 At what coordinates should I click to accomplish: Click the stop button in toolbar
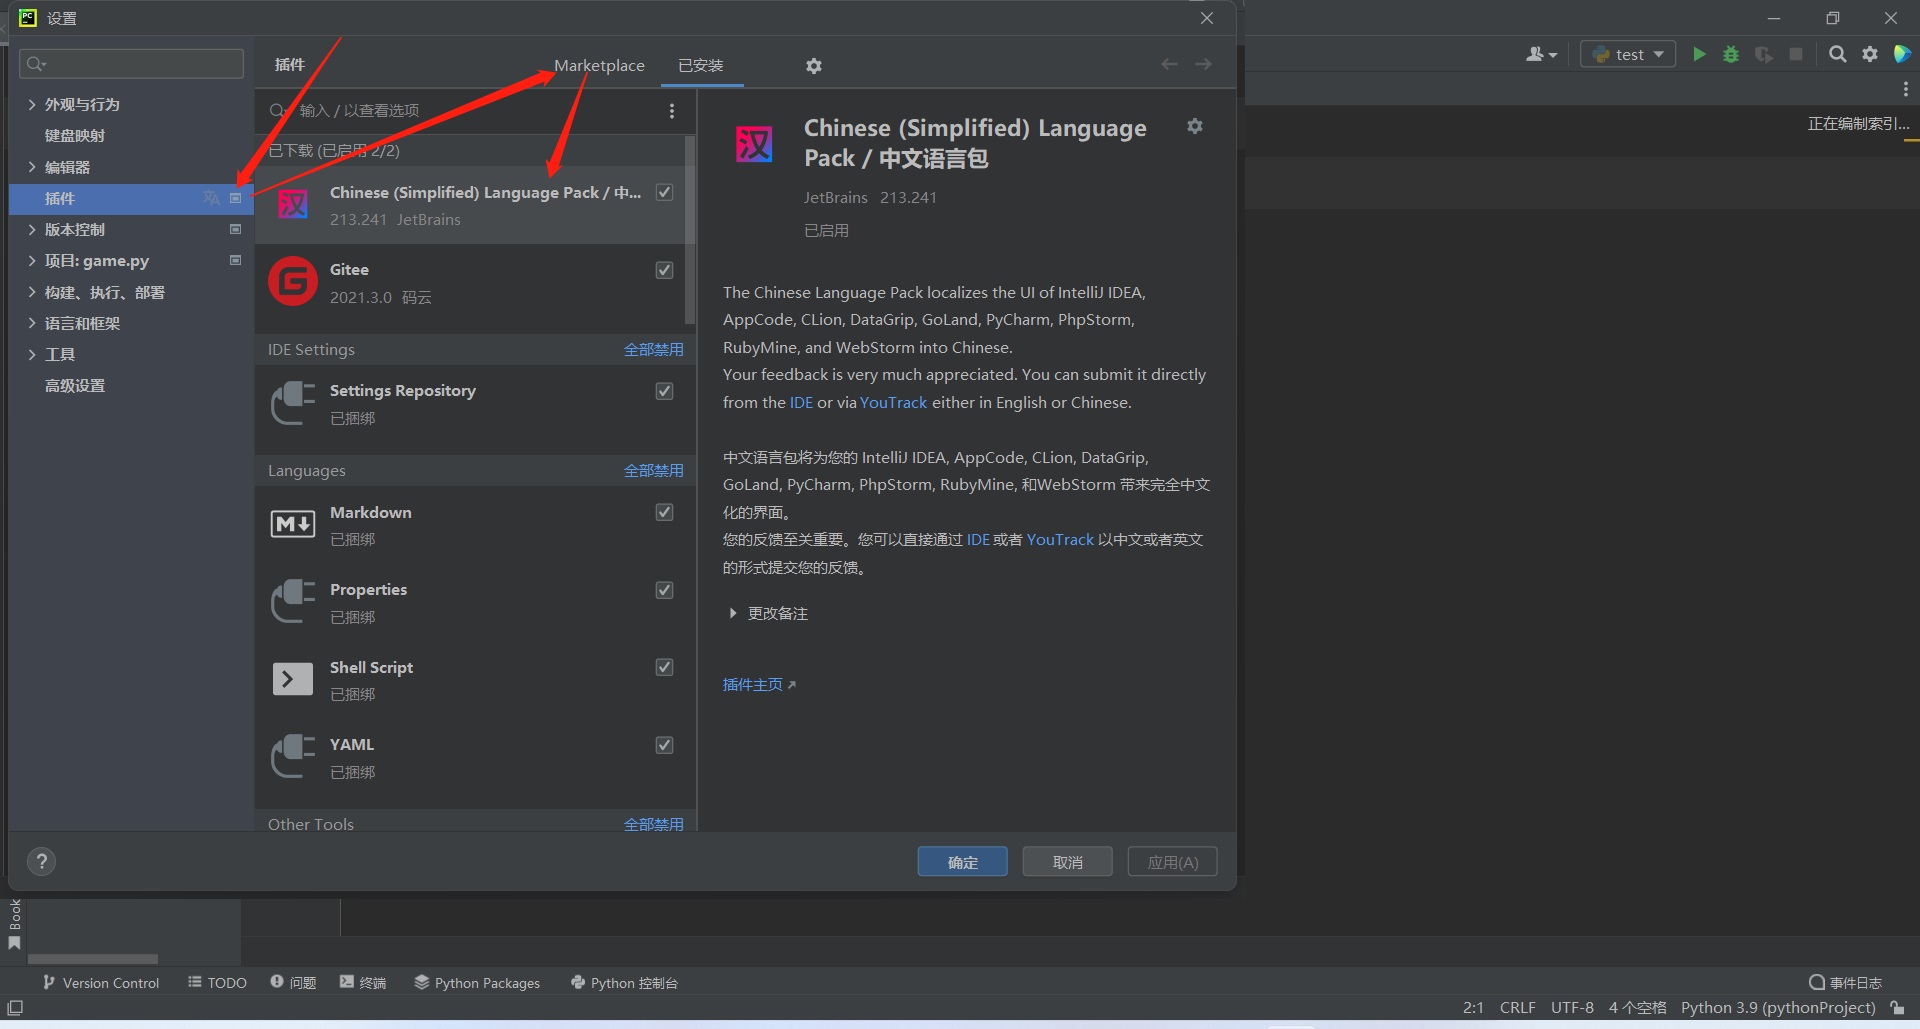(1796, 54)
